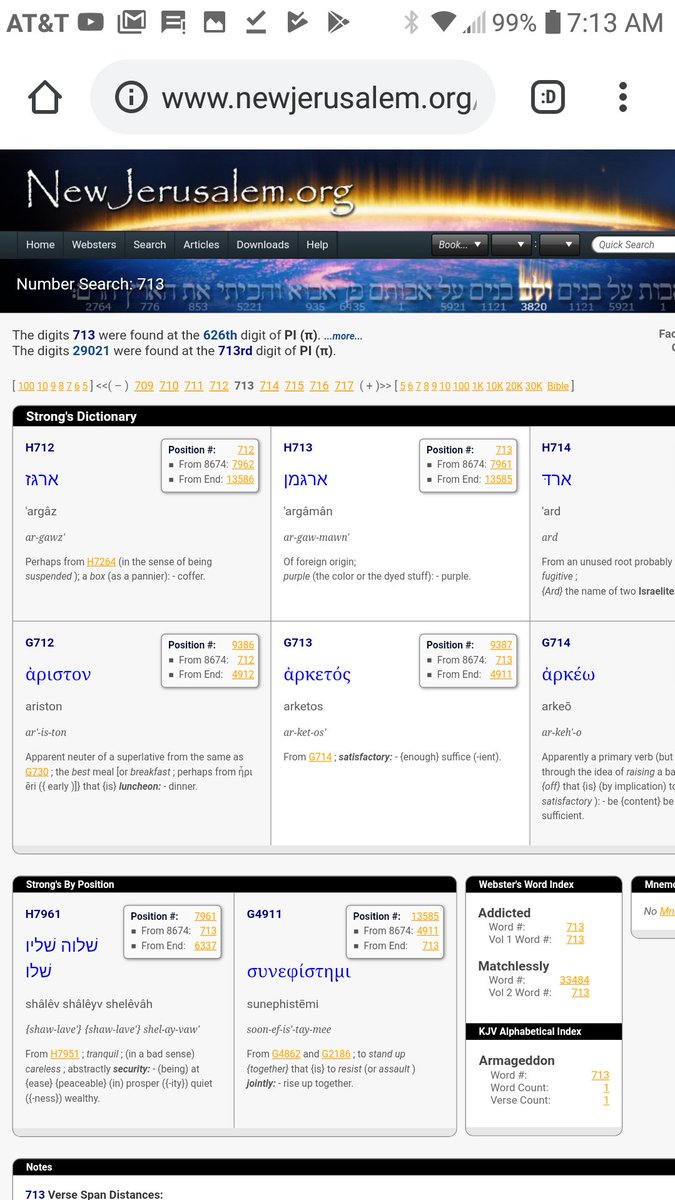Tap the gallery image notification icon

214,21
